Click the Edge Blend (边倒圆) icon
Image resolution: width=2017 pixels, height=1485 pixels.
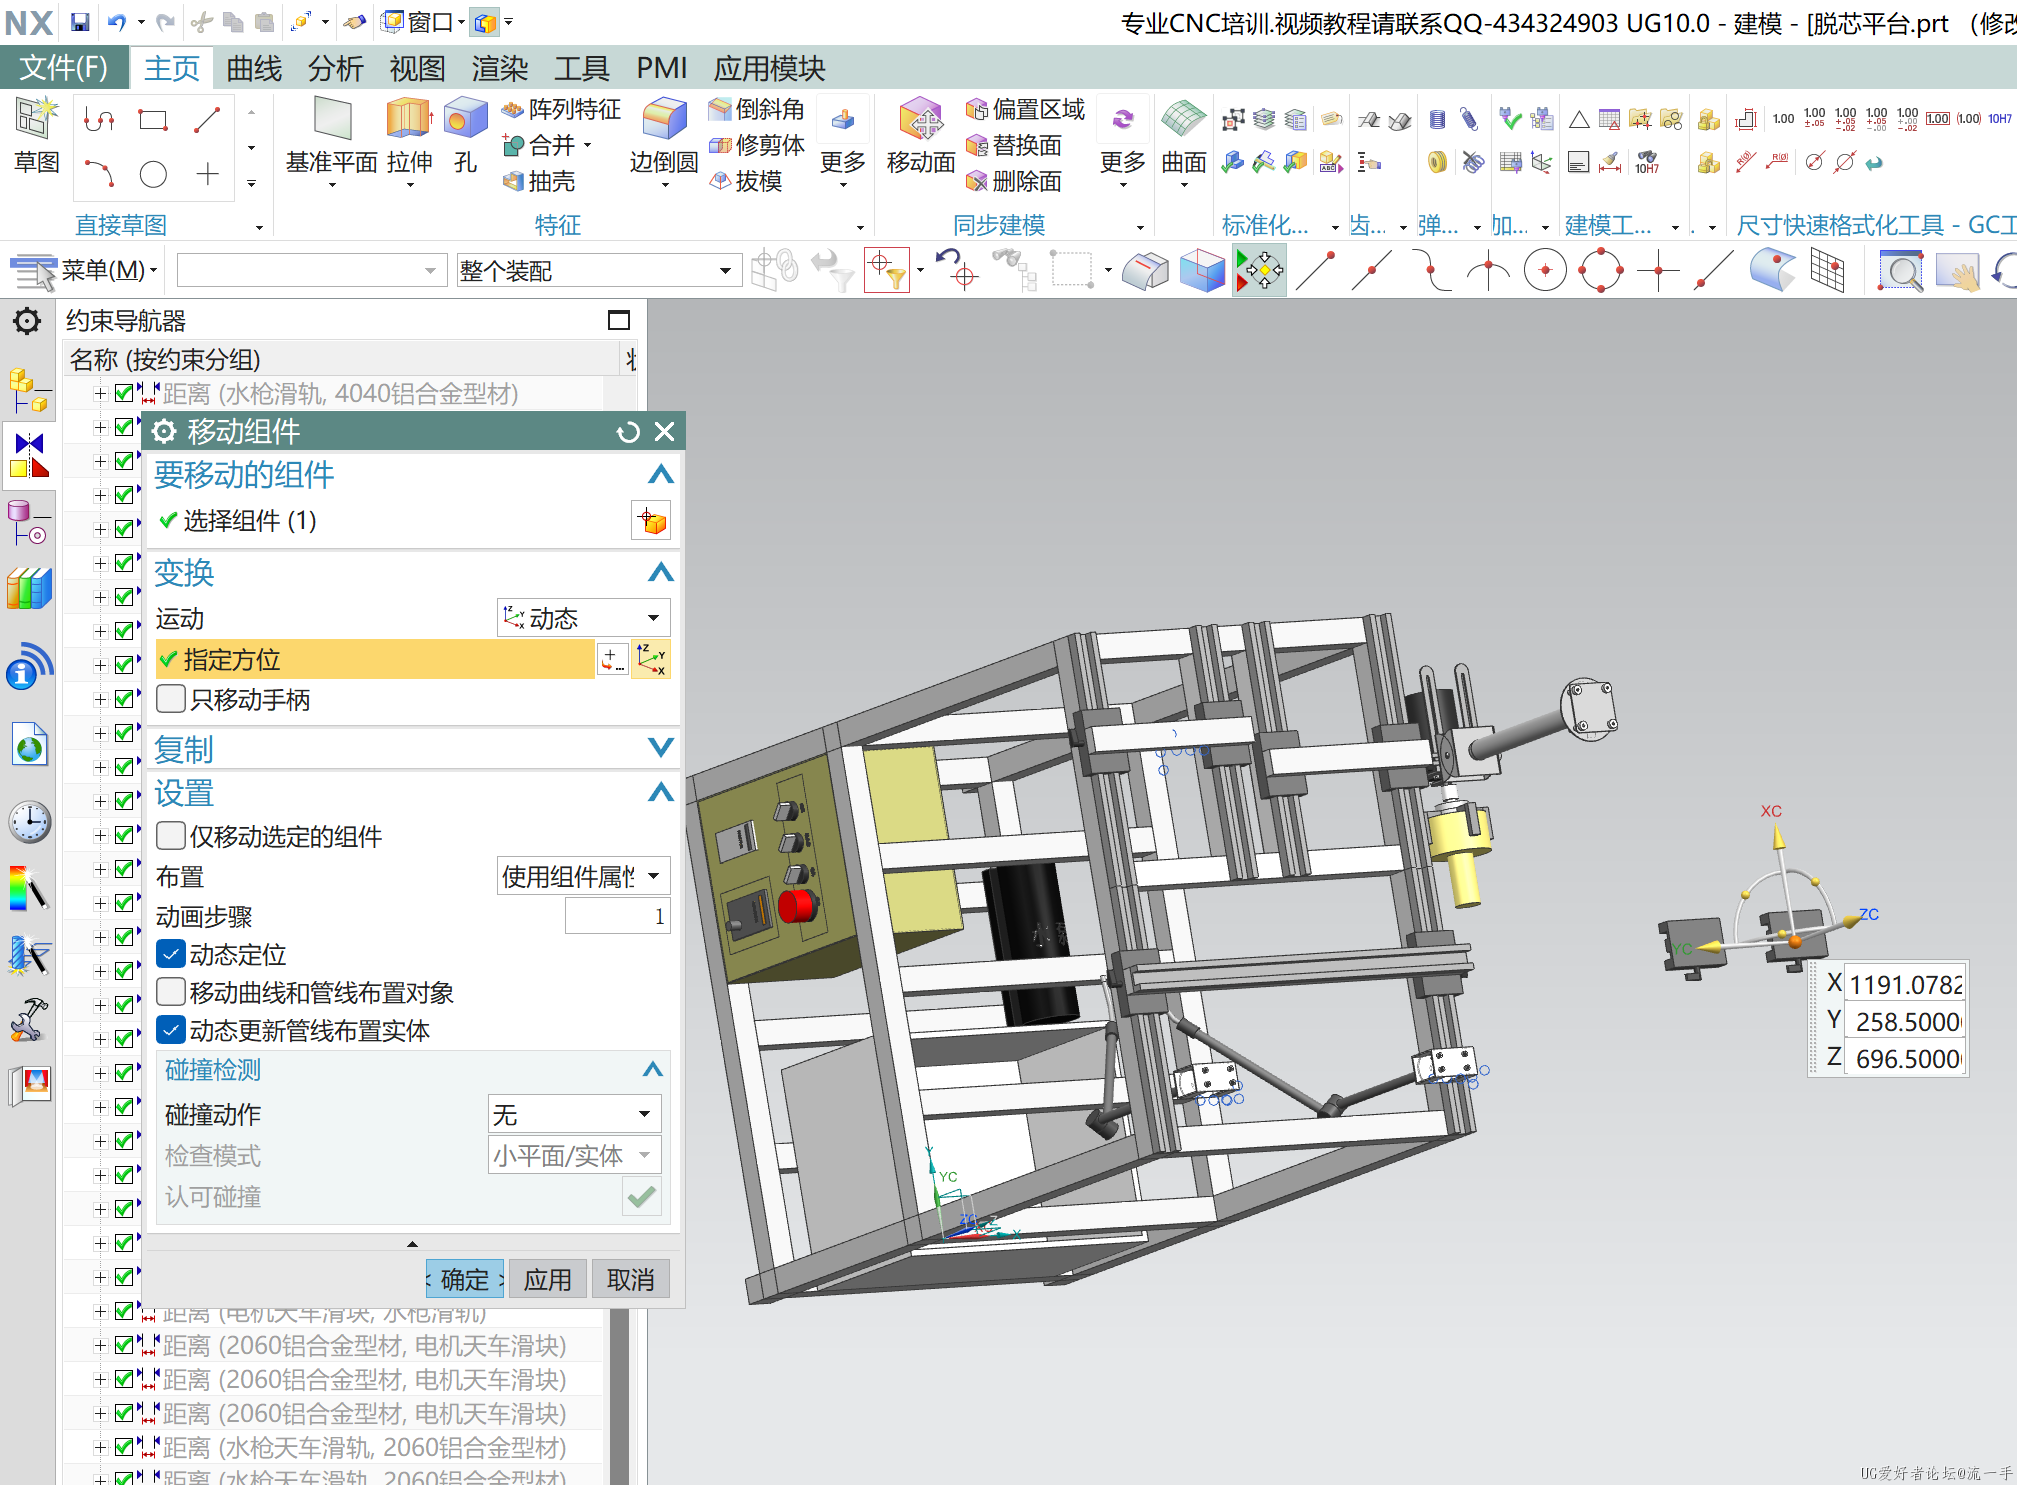click(664, 120)
